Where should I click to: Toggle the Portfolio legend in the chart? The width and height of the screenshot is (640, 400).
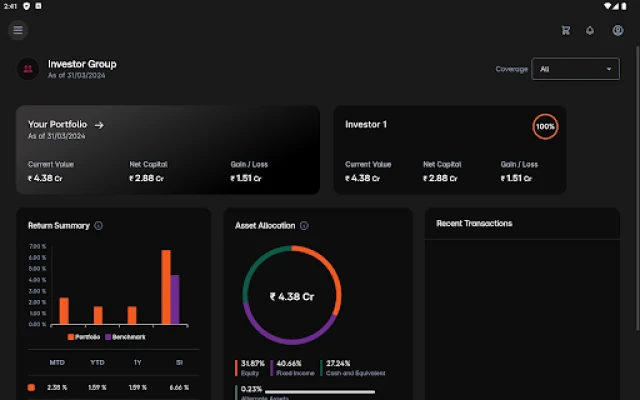[86, 337]
